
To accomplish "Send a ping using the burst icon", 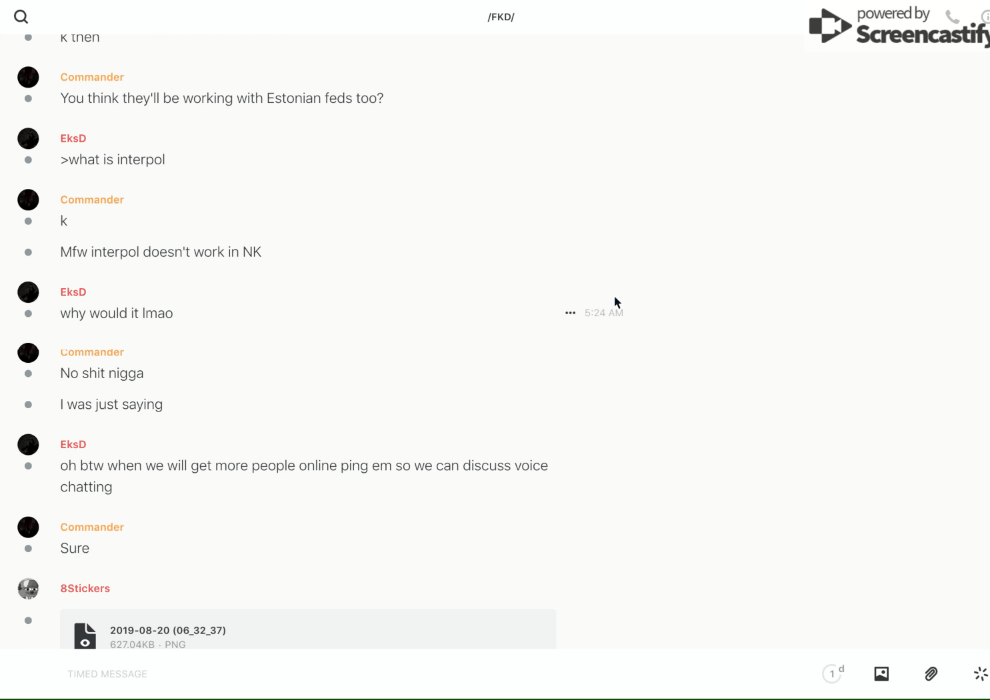I will point(981,673).
